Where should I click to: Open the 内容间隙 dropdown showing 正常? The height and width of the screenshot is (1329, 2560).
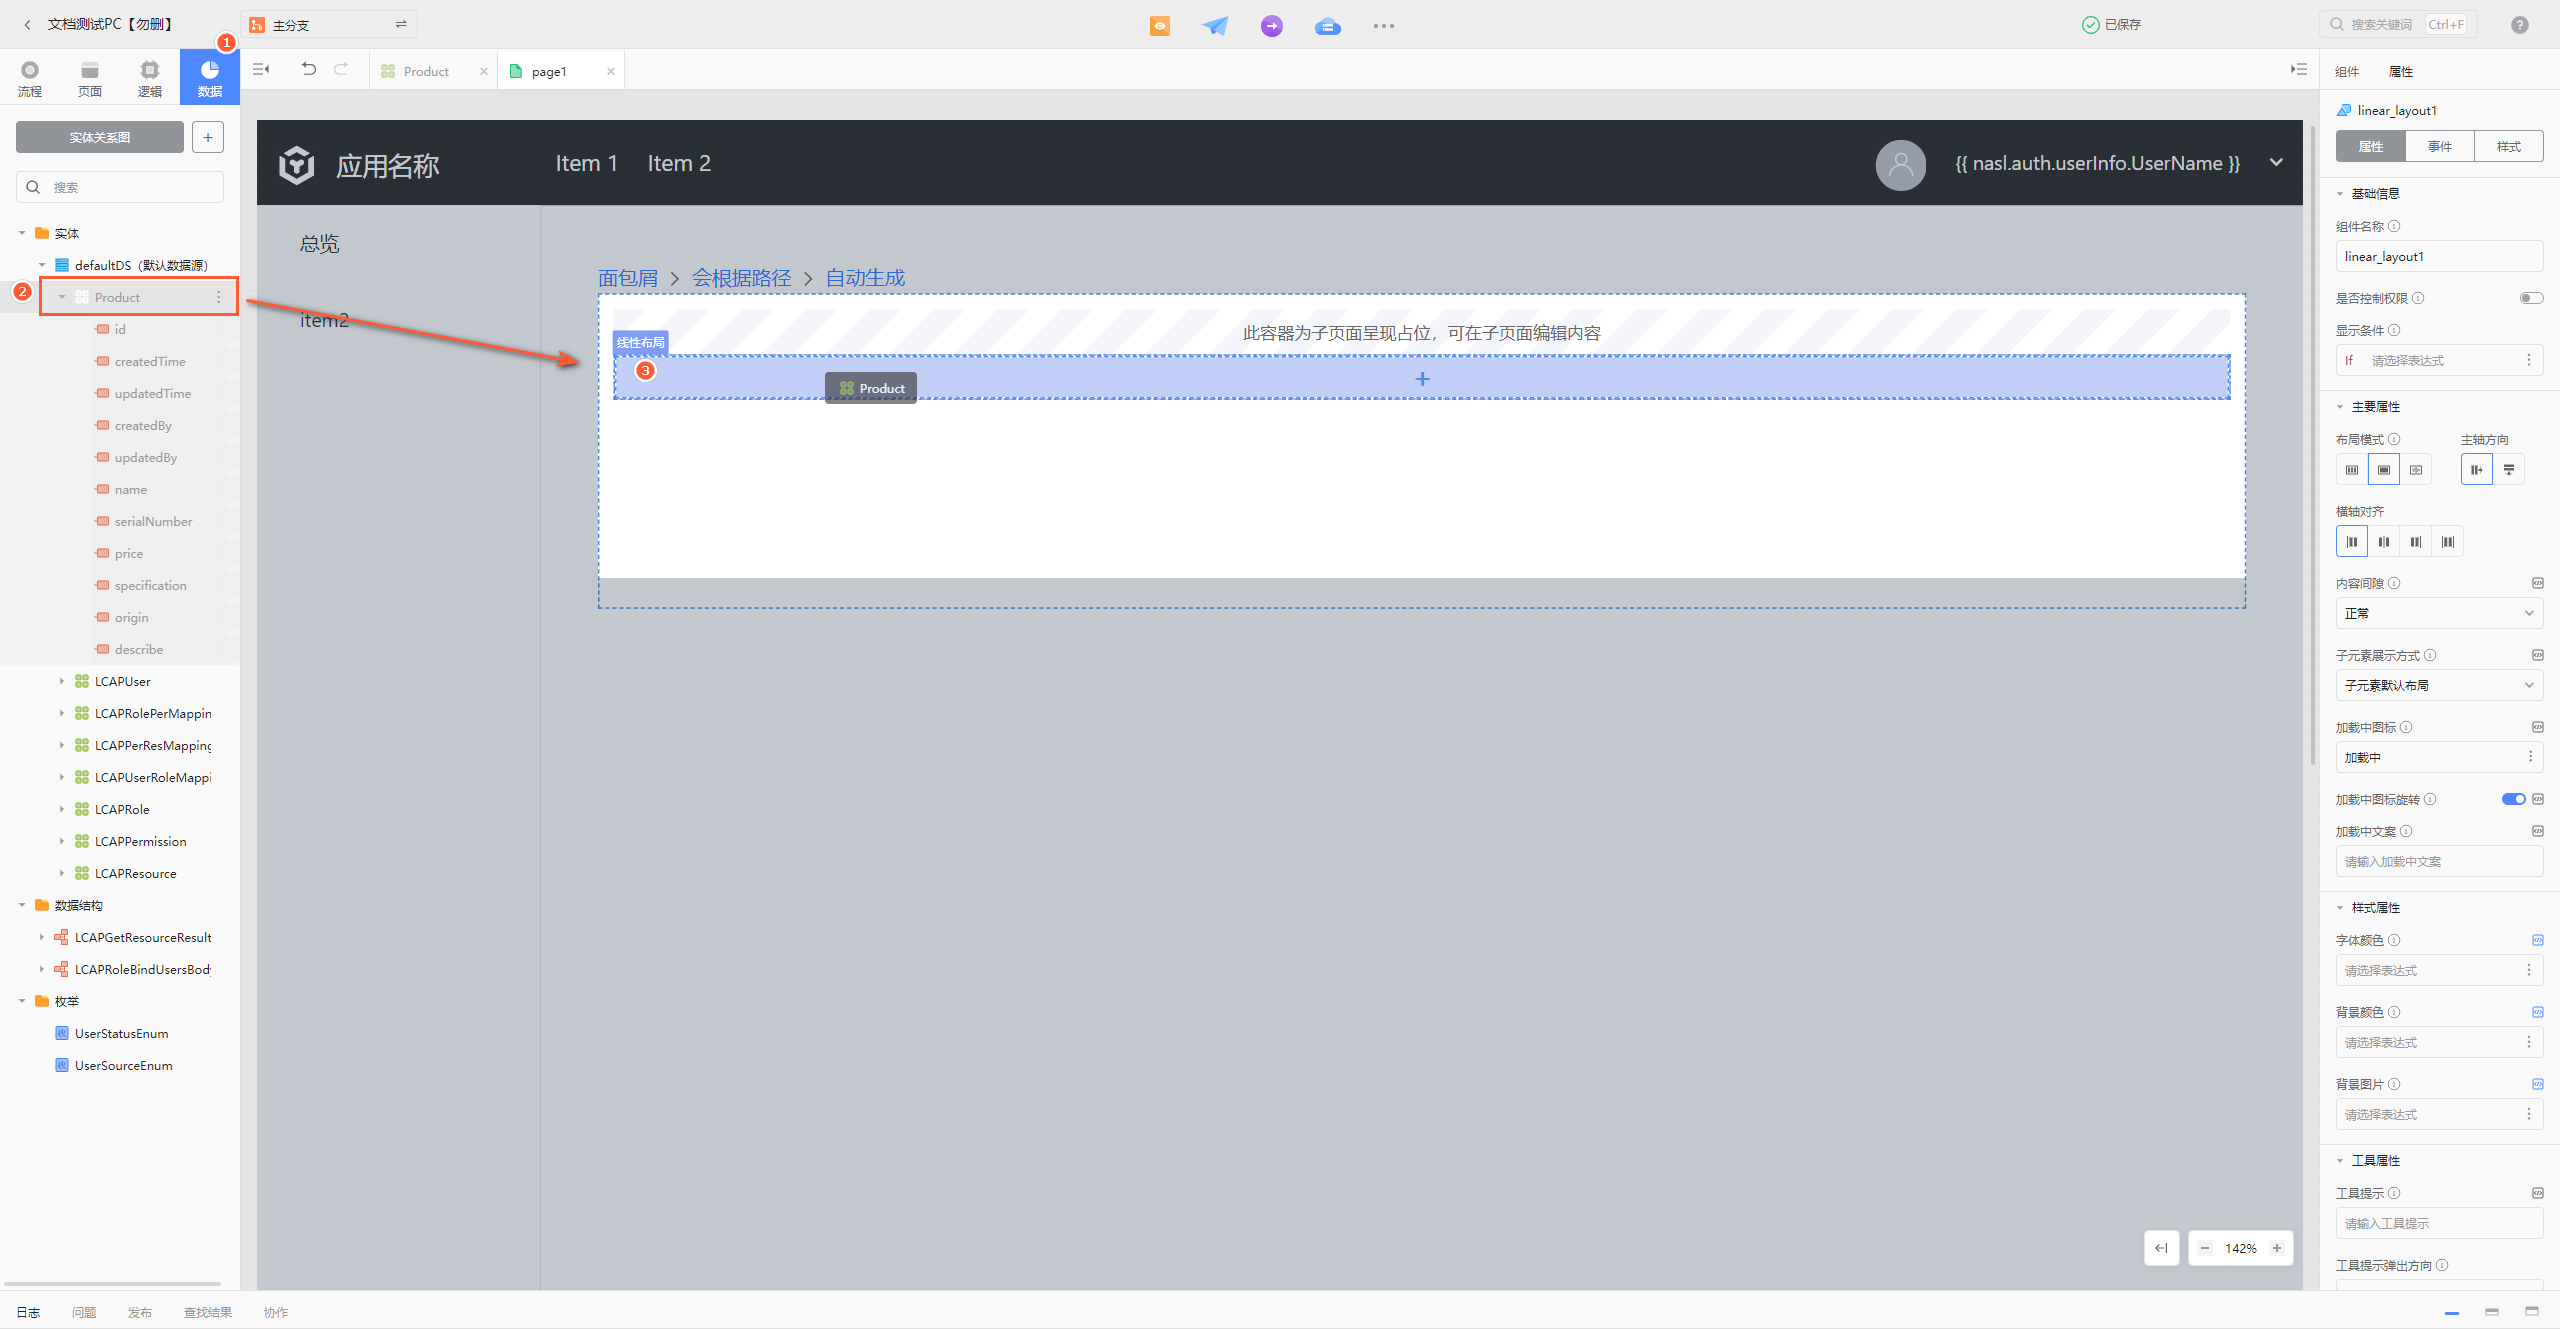point(2439,613)
